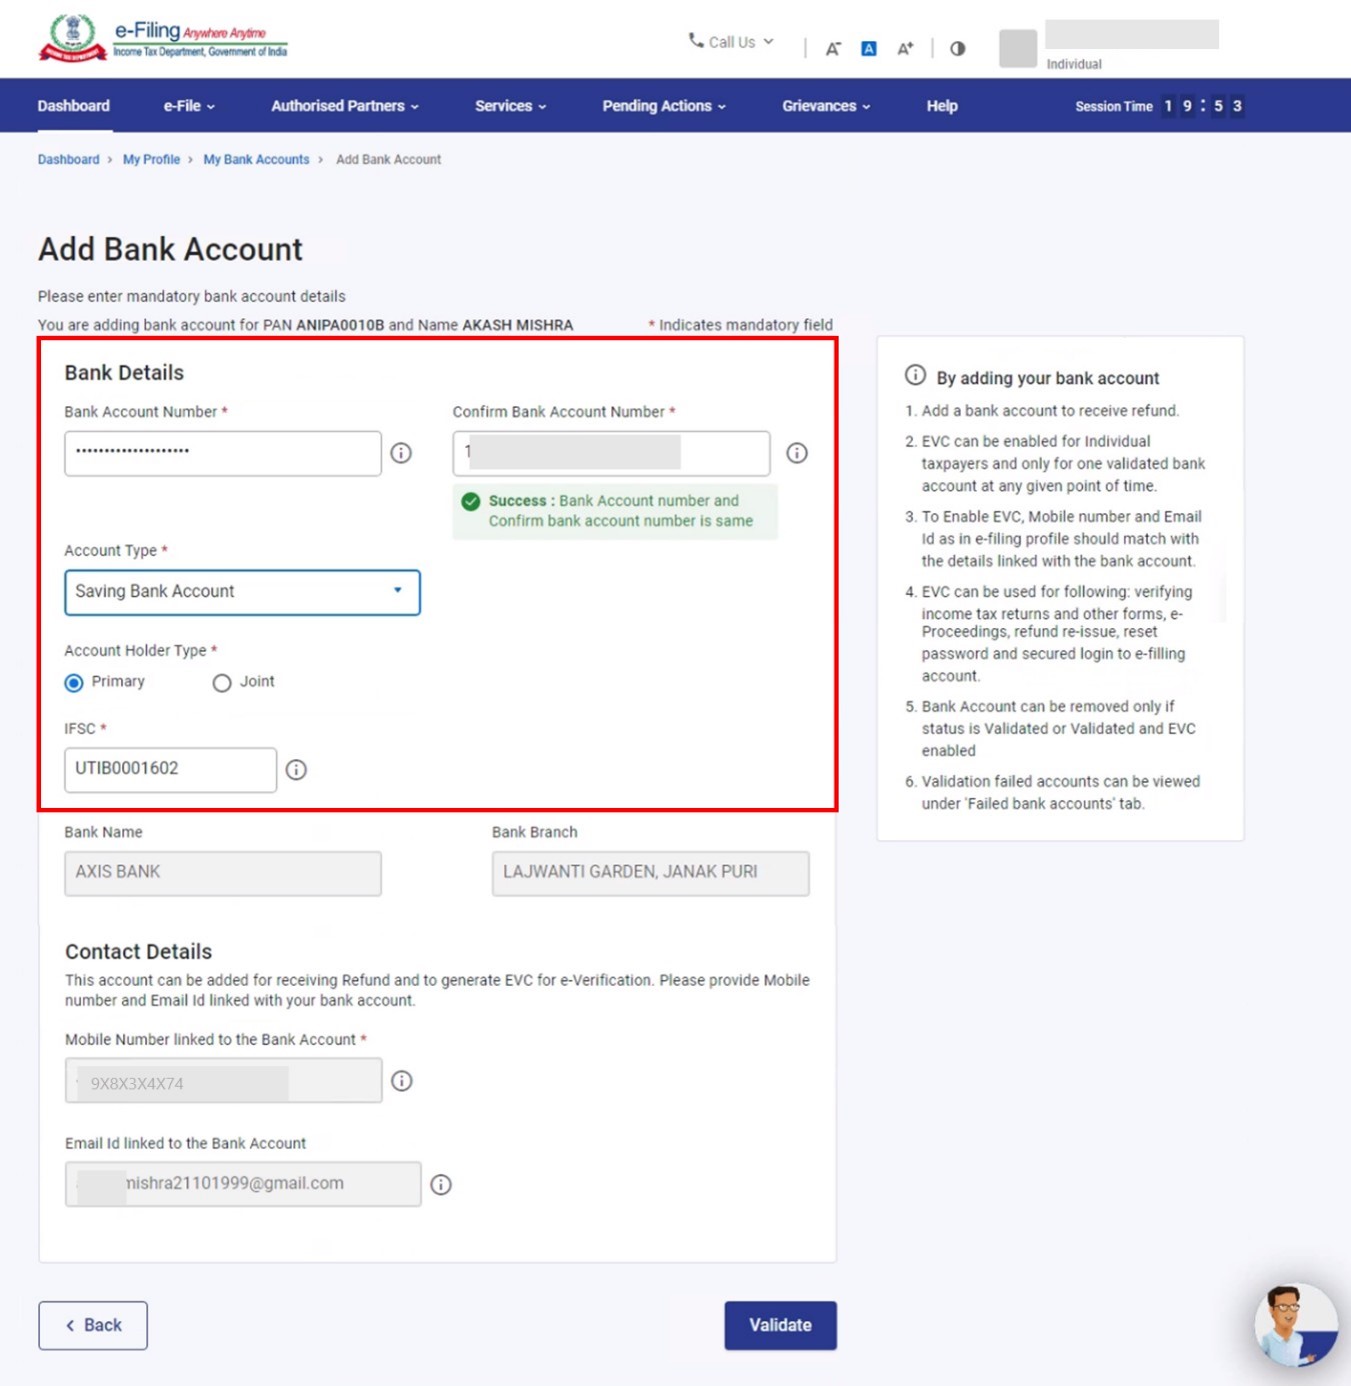Click into the IFSC input field

point(170,770)
